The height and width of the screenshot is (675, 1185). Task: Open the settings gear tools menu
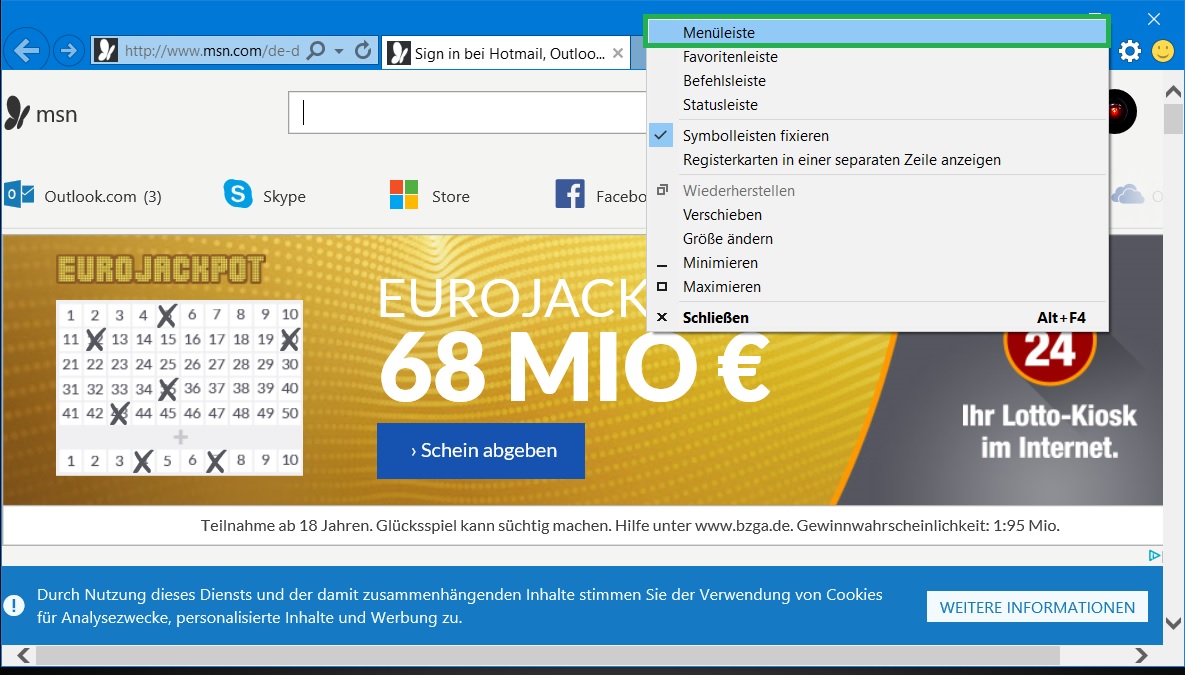point(1130,51)
